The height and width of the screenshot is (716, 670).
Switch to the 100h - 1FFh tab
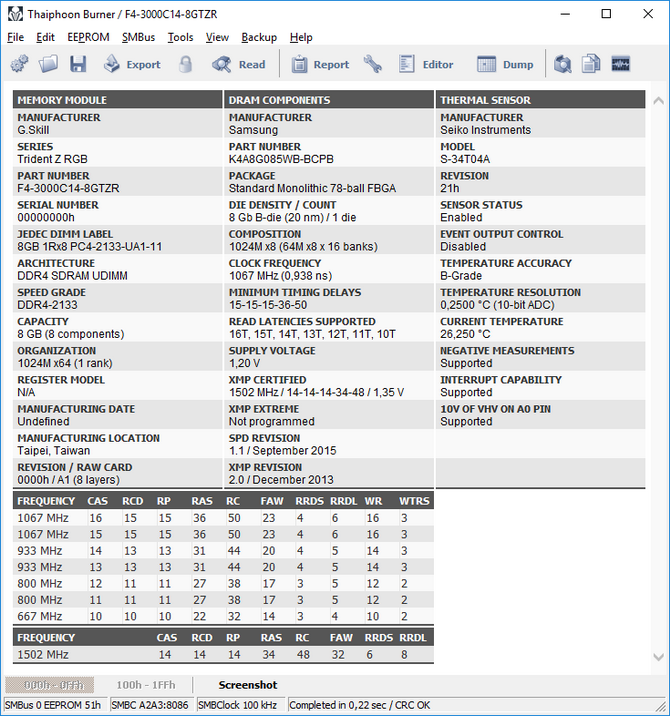(146, 685)
